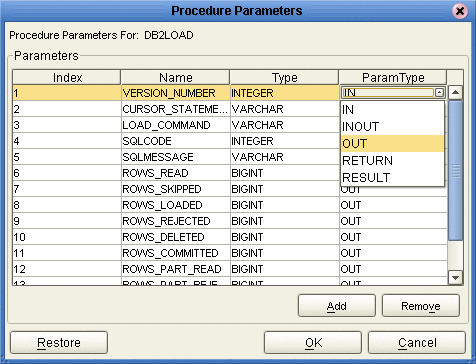
Task: Click BIGINT type cell of ROWS_COMMITTED row
Action: click(285, 253)
